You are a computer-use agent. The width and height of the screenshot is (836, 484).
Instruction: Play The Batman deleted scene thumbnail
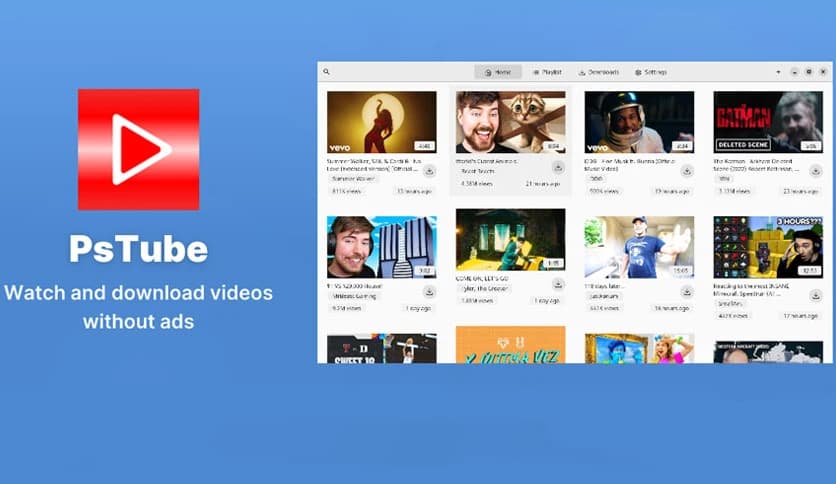point(767,122)
